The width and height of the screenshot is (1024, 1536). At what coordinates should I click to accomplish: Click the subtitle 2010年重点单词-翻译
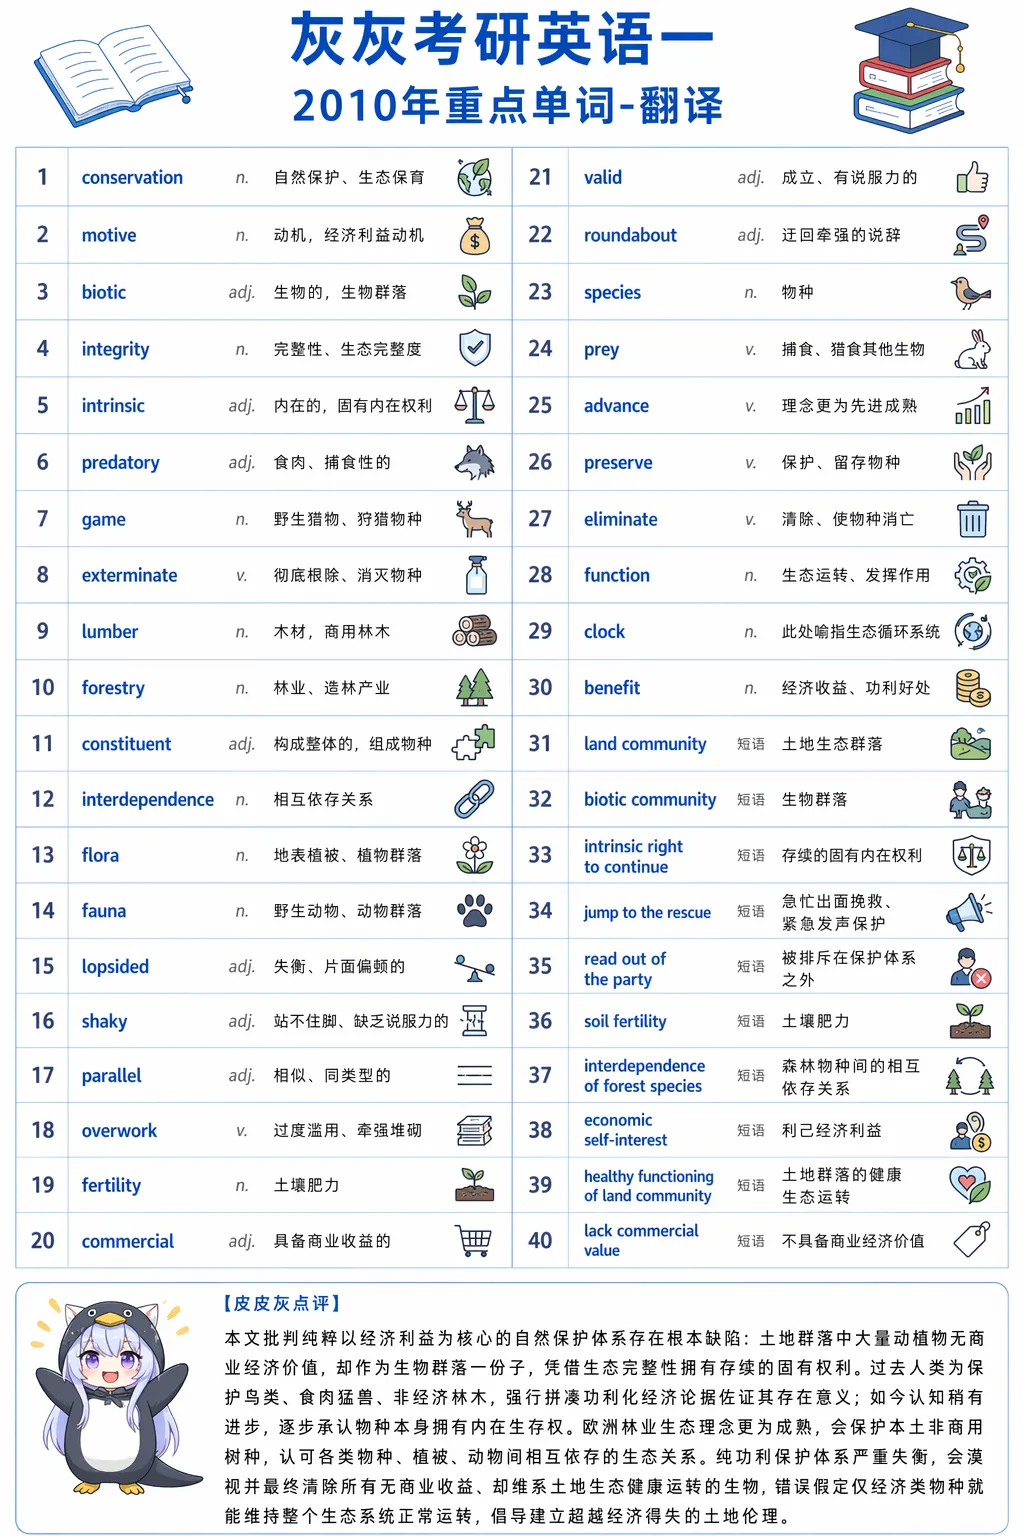(507, 105)
